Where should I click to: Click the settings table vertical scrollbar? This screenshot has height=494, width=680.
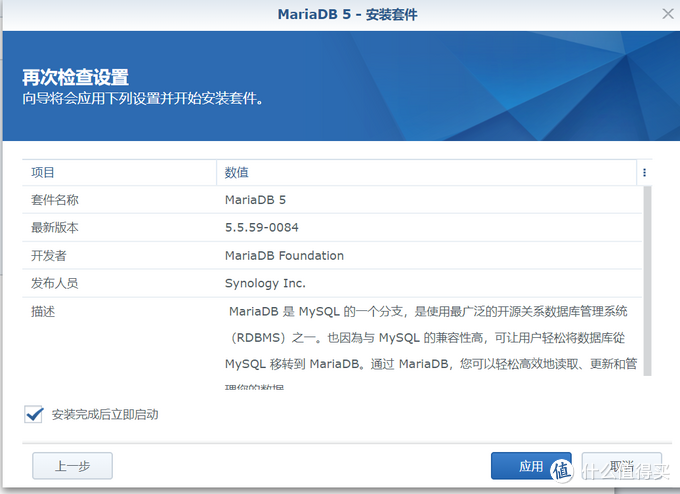[x=647, y=281]
